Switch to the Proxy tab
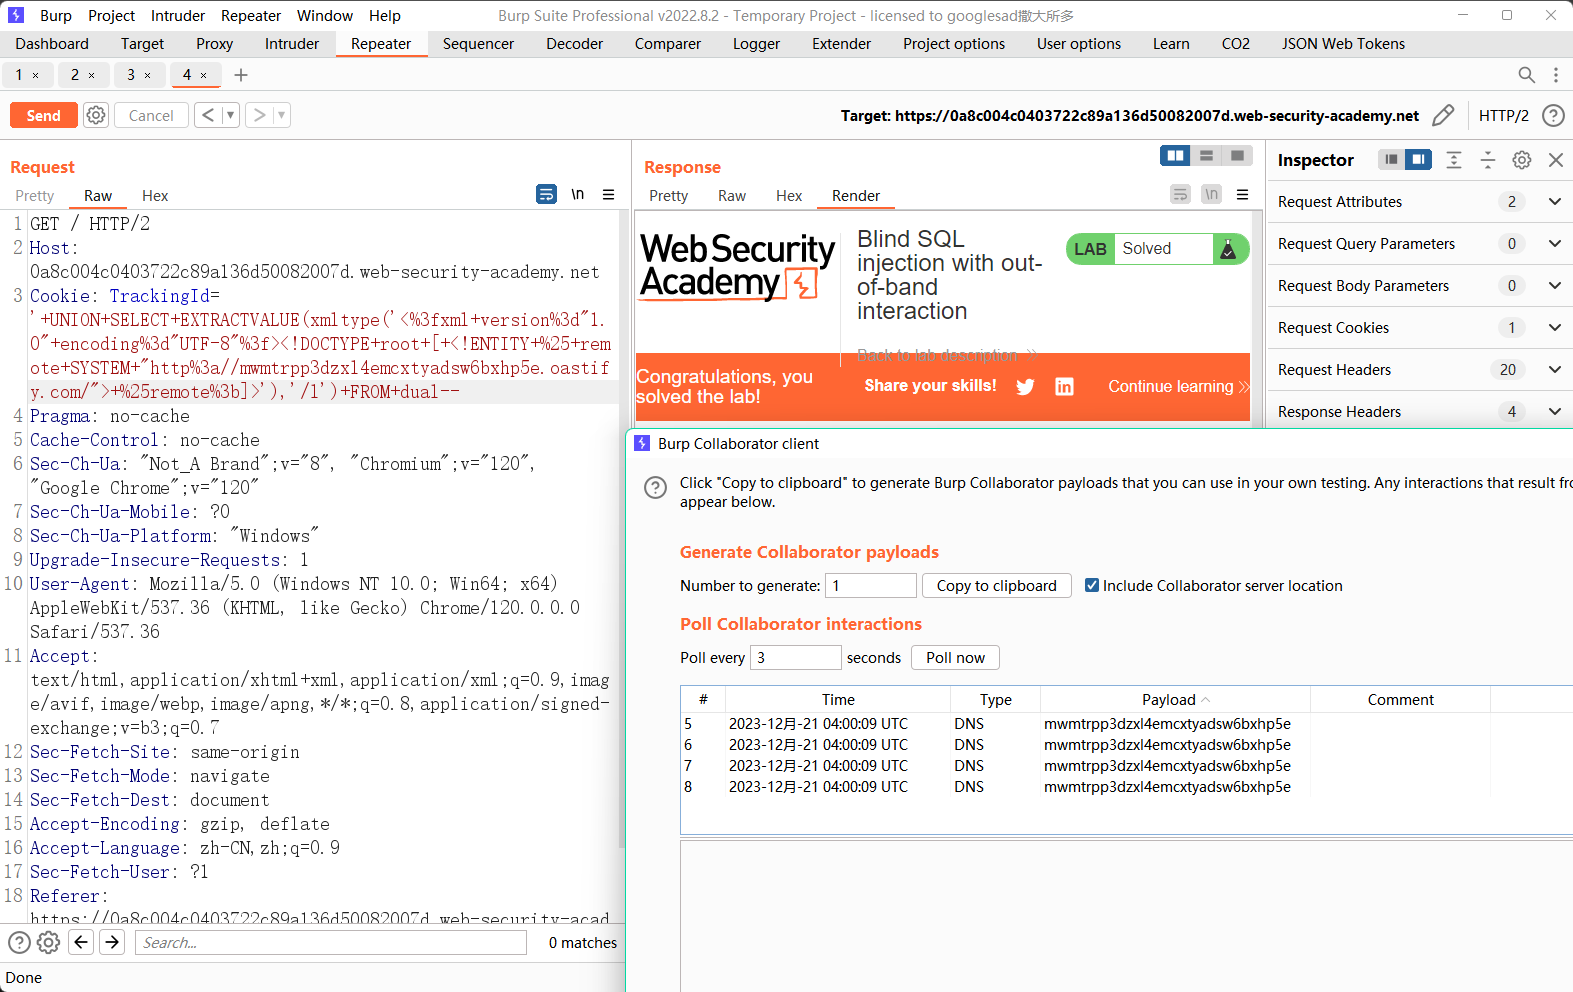The height and width of the screenshot is (992, 1573). tap(214, 44)
